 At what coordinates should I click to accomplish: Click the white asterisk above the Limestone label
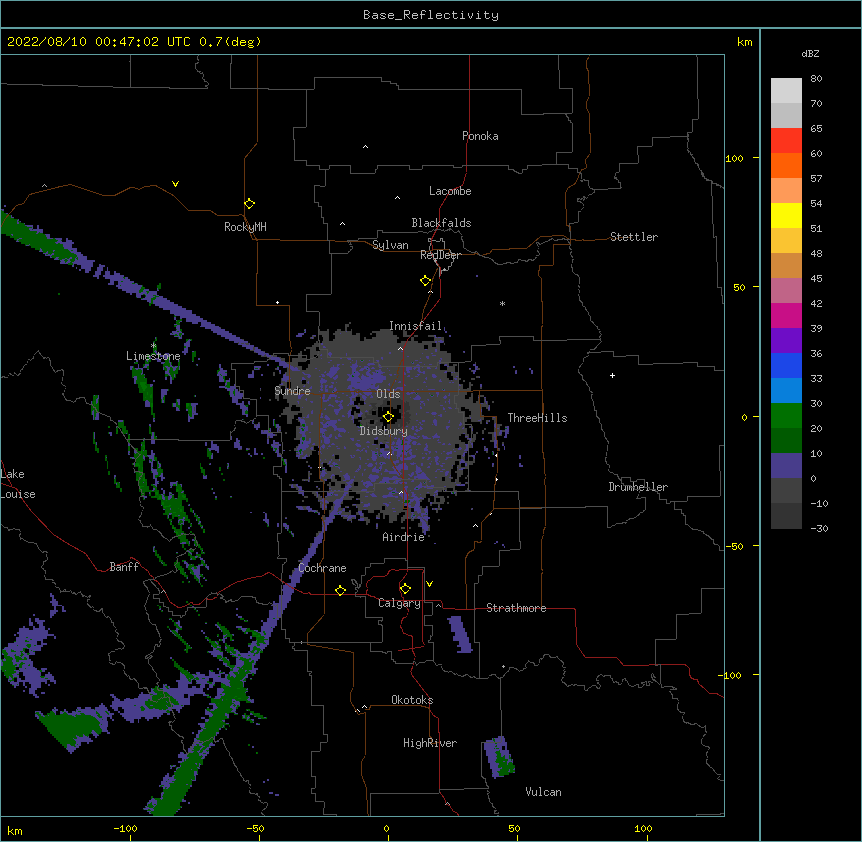(x=154, y=345)
